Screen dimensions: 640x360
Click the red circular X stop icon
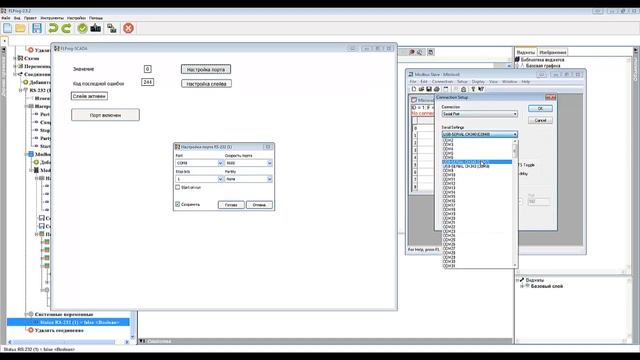[128, 28]
